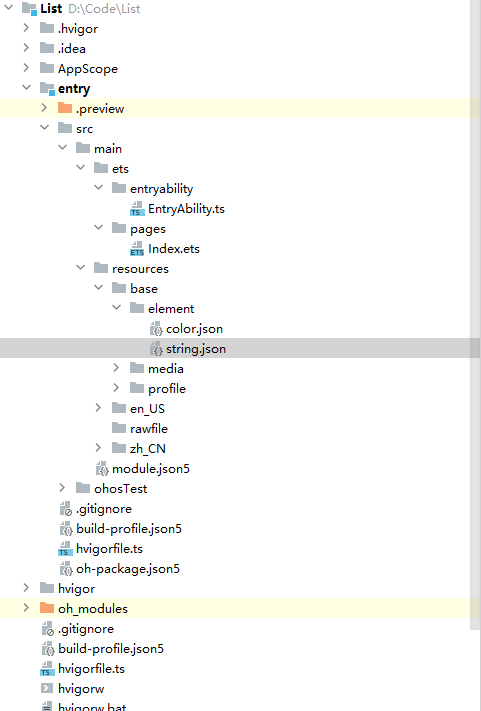Screen dimensions: 481x711
Task: Expand the ohosTest folder
Action: (x=63, y=488)
